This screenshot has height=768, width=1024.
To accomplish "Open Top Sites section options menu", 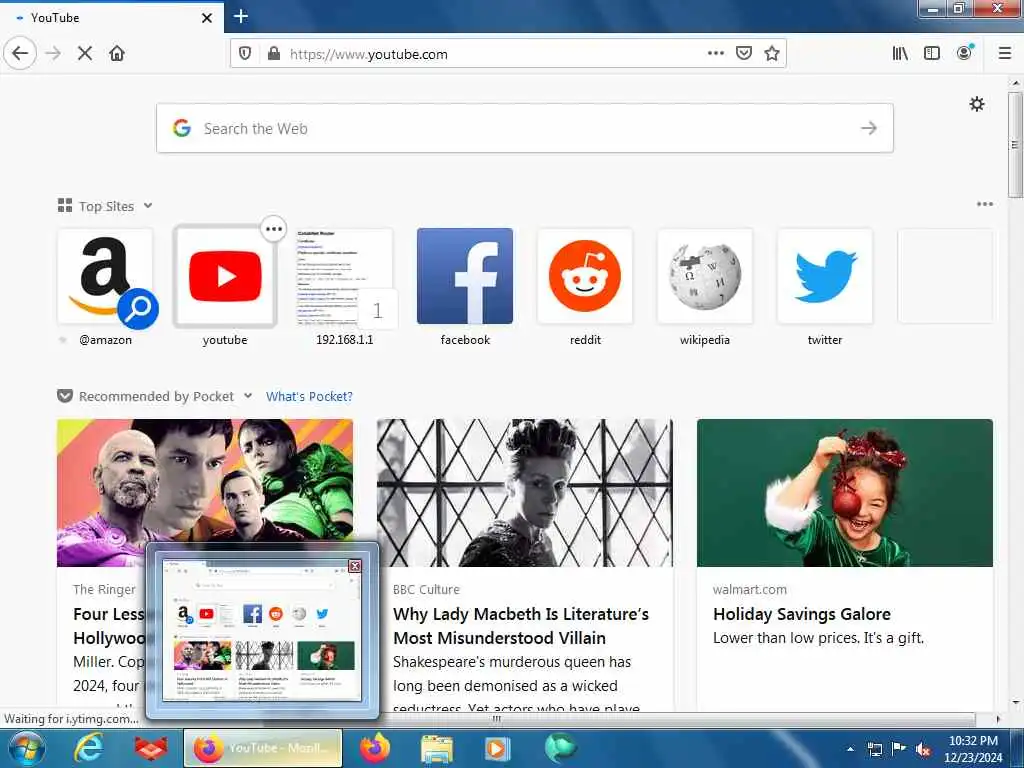I will coord(985,204).
